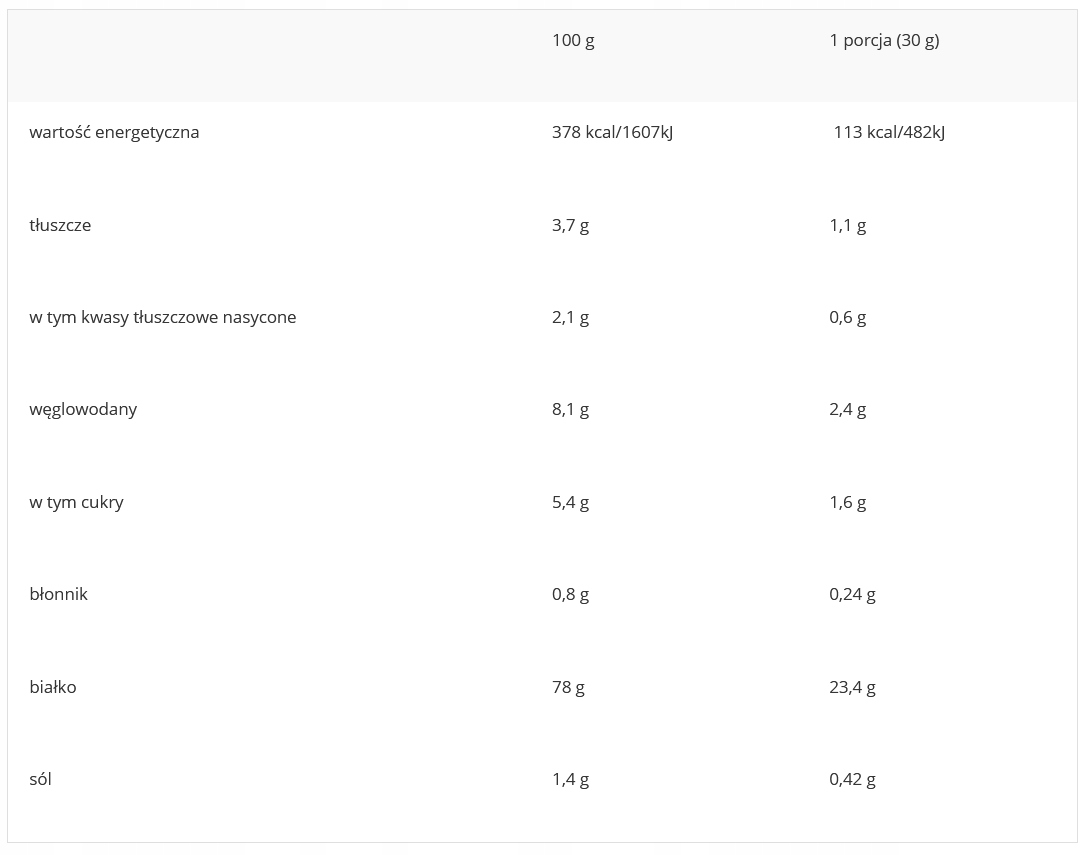Click the "113 kcal/482kJ" portion energy value
The image size is (1090, 855).
click(889, 133)
